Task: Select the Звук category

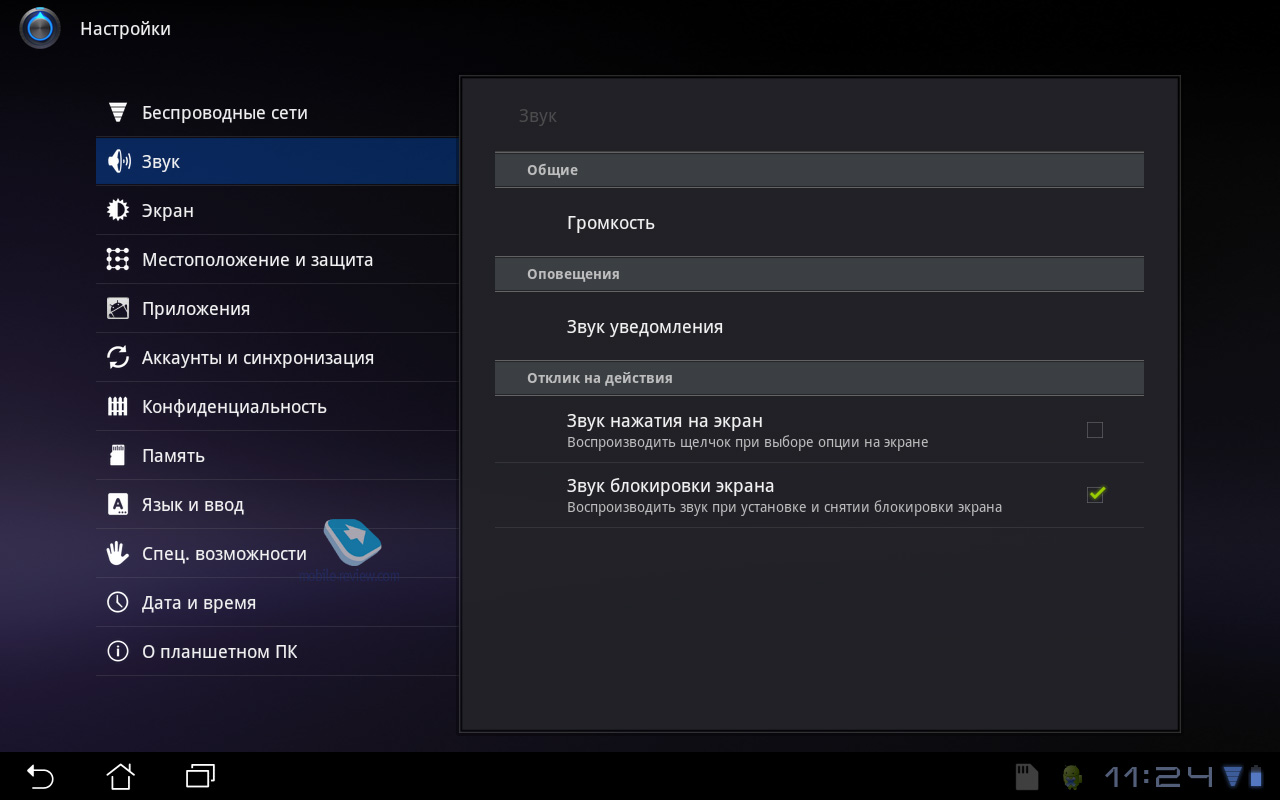Action: click(277, 161)
